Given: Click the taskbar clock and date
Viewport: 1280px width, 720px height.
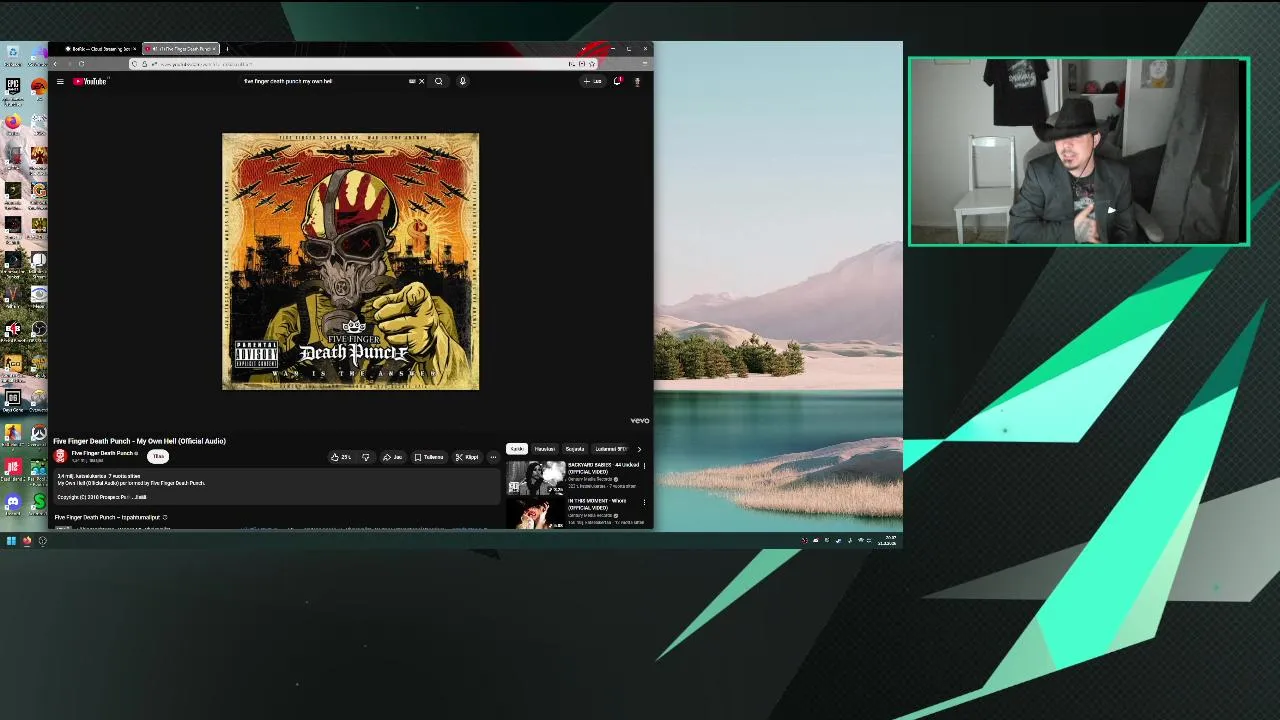Looking at the screenshot, I should click(x=887, y=541).
